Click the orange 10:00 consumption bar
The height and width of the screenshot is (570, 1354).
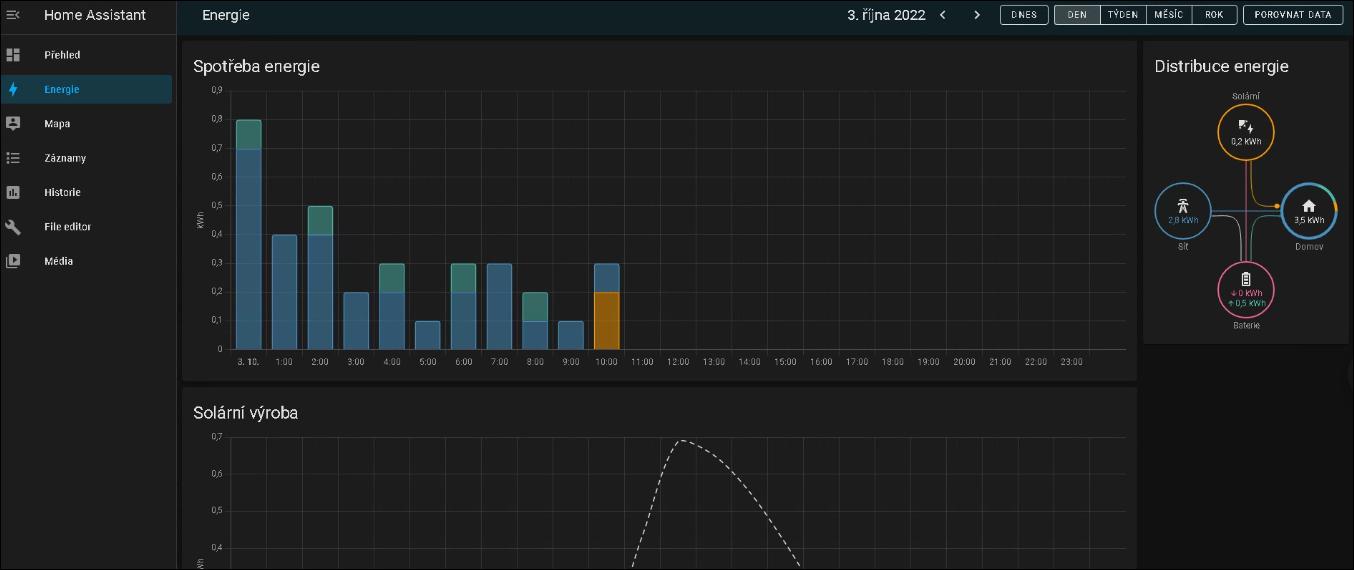pyautogui.click(x=607, y=320)
